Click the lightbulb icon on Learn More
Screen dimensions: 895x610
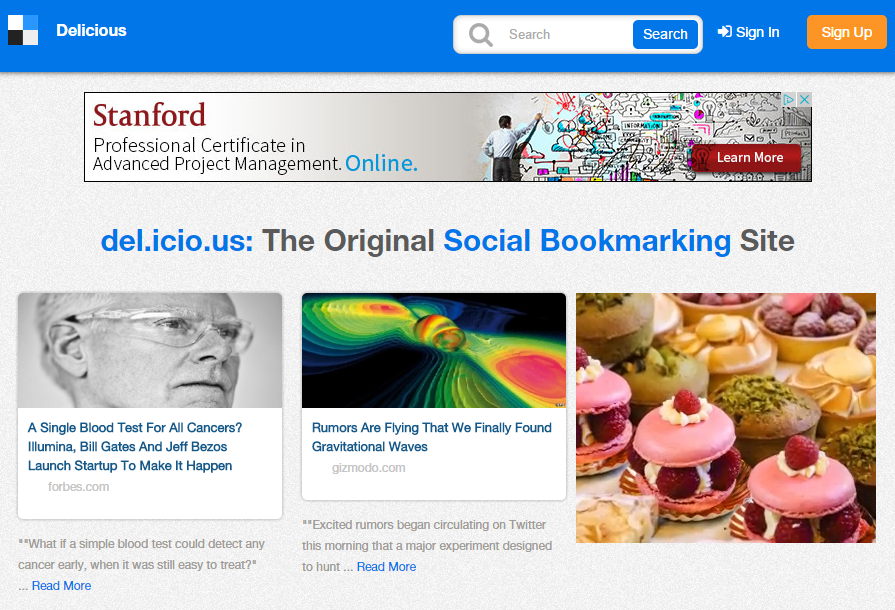coord(702,157)
